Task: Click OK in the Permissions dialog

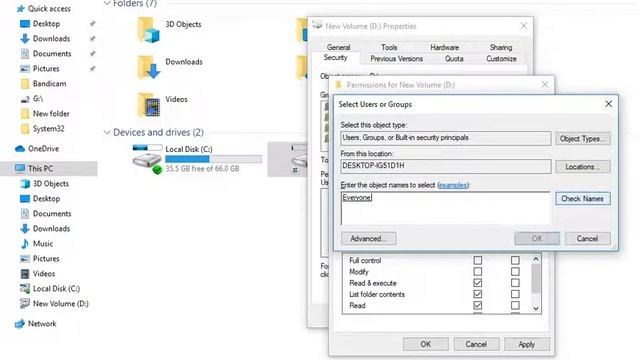Action: tap(426, 344)
